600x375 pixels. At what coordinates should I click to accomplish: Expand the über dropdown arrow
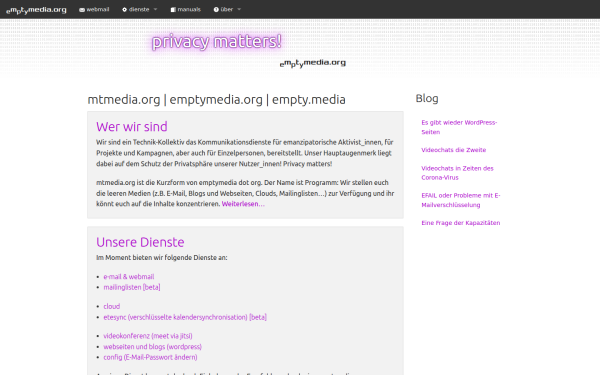click(x=239, y=10)
